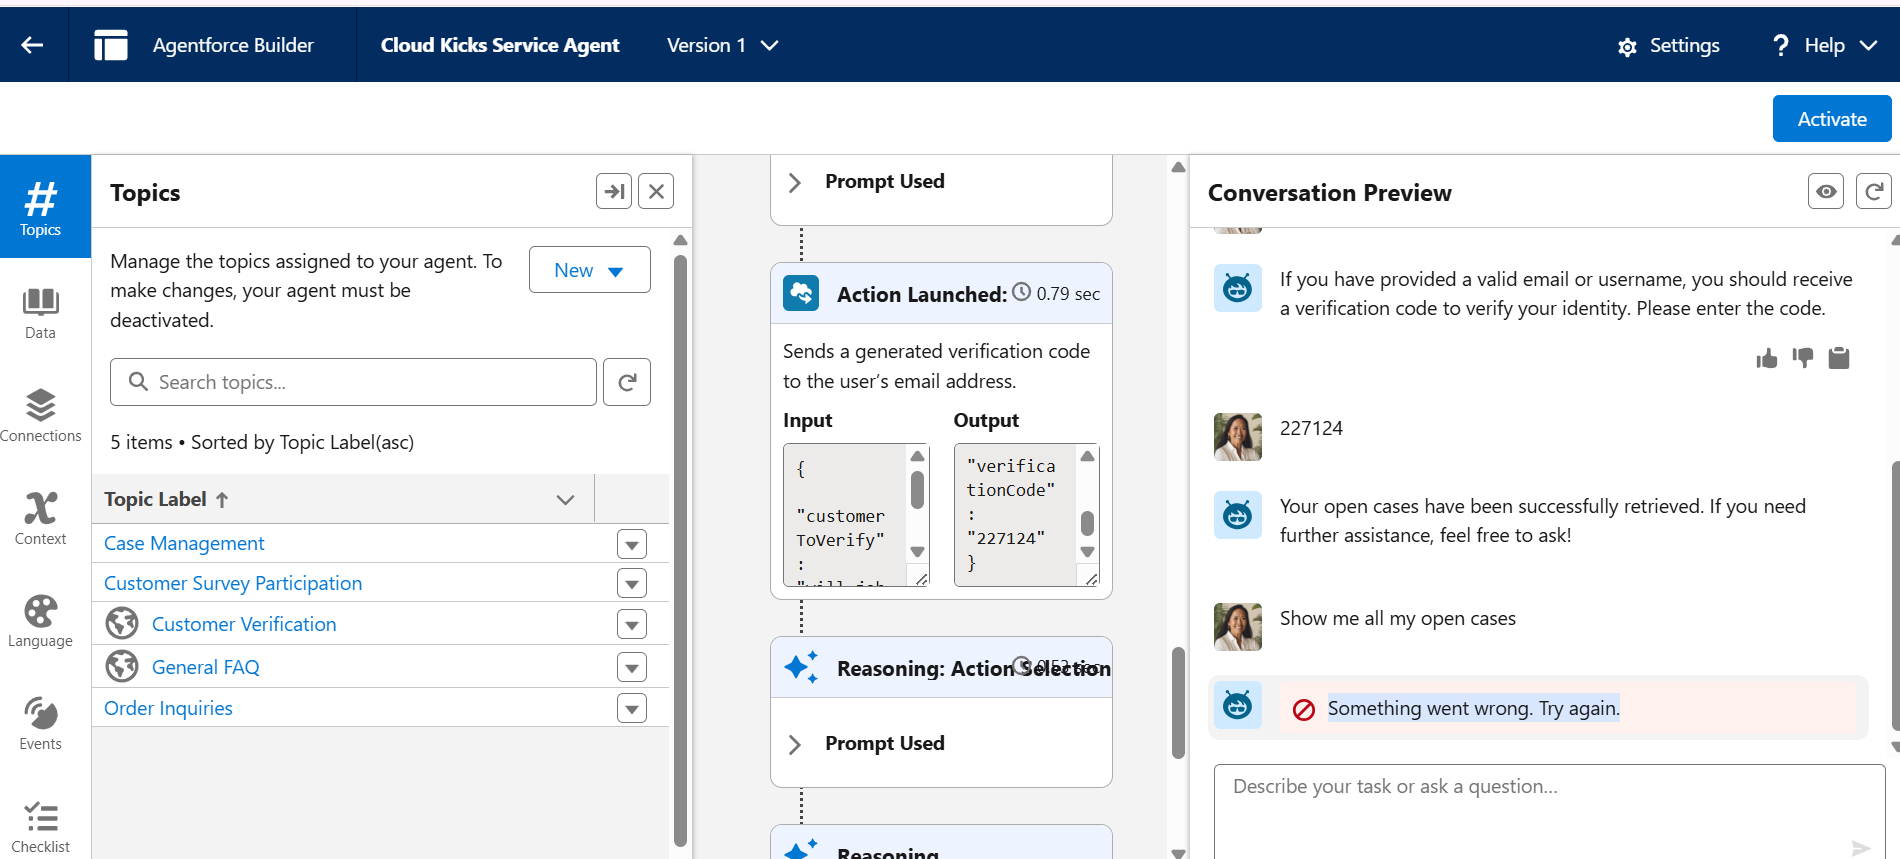Image resolution: width=1900 pixels, height=859 pixels.
Task: Click the search magnifier icon in topics
Action: [x=139, y=382]
